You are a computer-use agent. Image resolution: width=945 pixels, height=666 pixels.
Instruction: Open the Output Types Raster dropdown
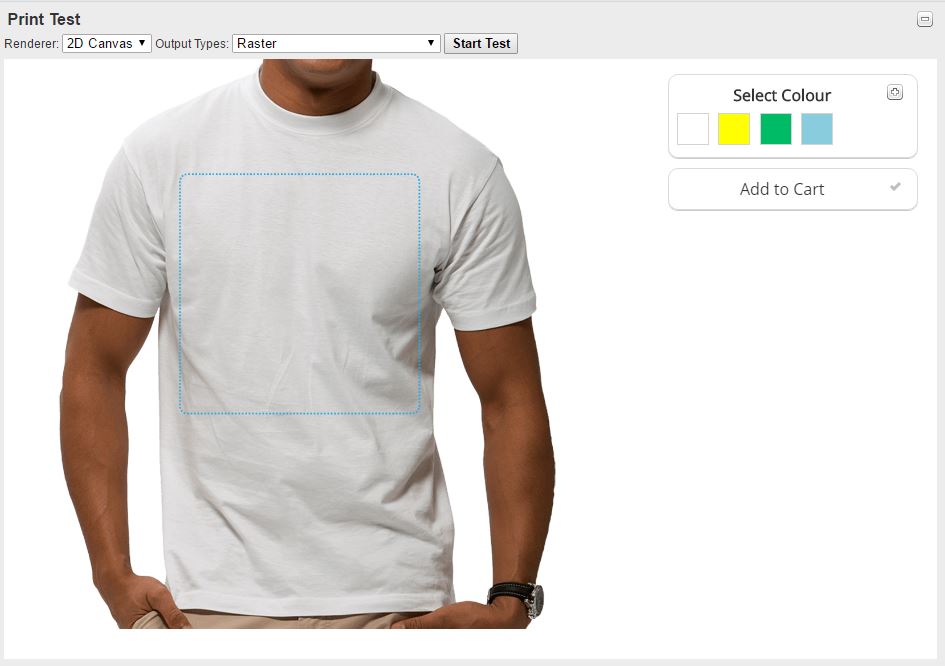[336, 43]
